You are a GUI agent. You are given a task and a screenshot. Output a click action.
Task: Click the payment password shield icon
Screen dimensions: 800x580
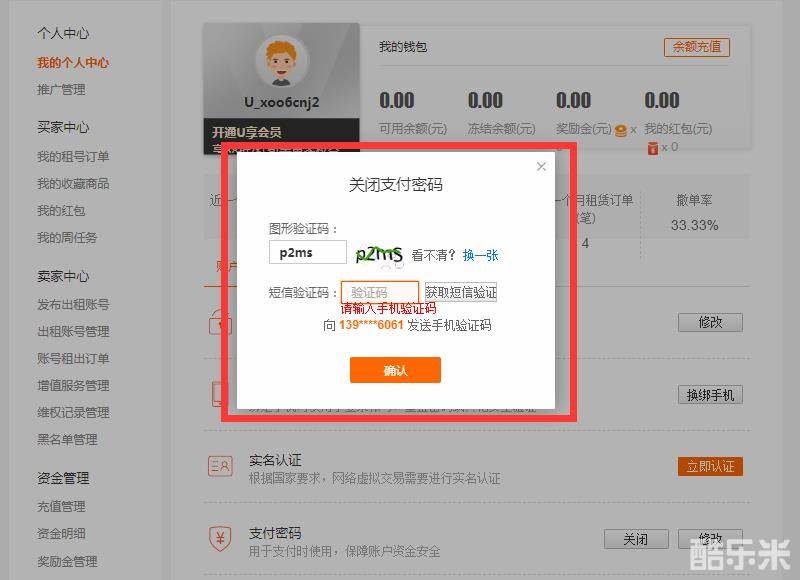pyautogui.click(x=220, y=539)
